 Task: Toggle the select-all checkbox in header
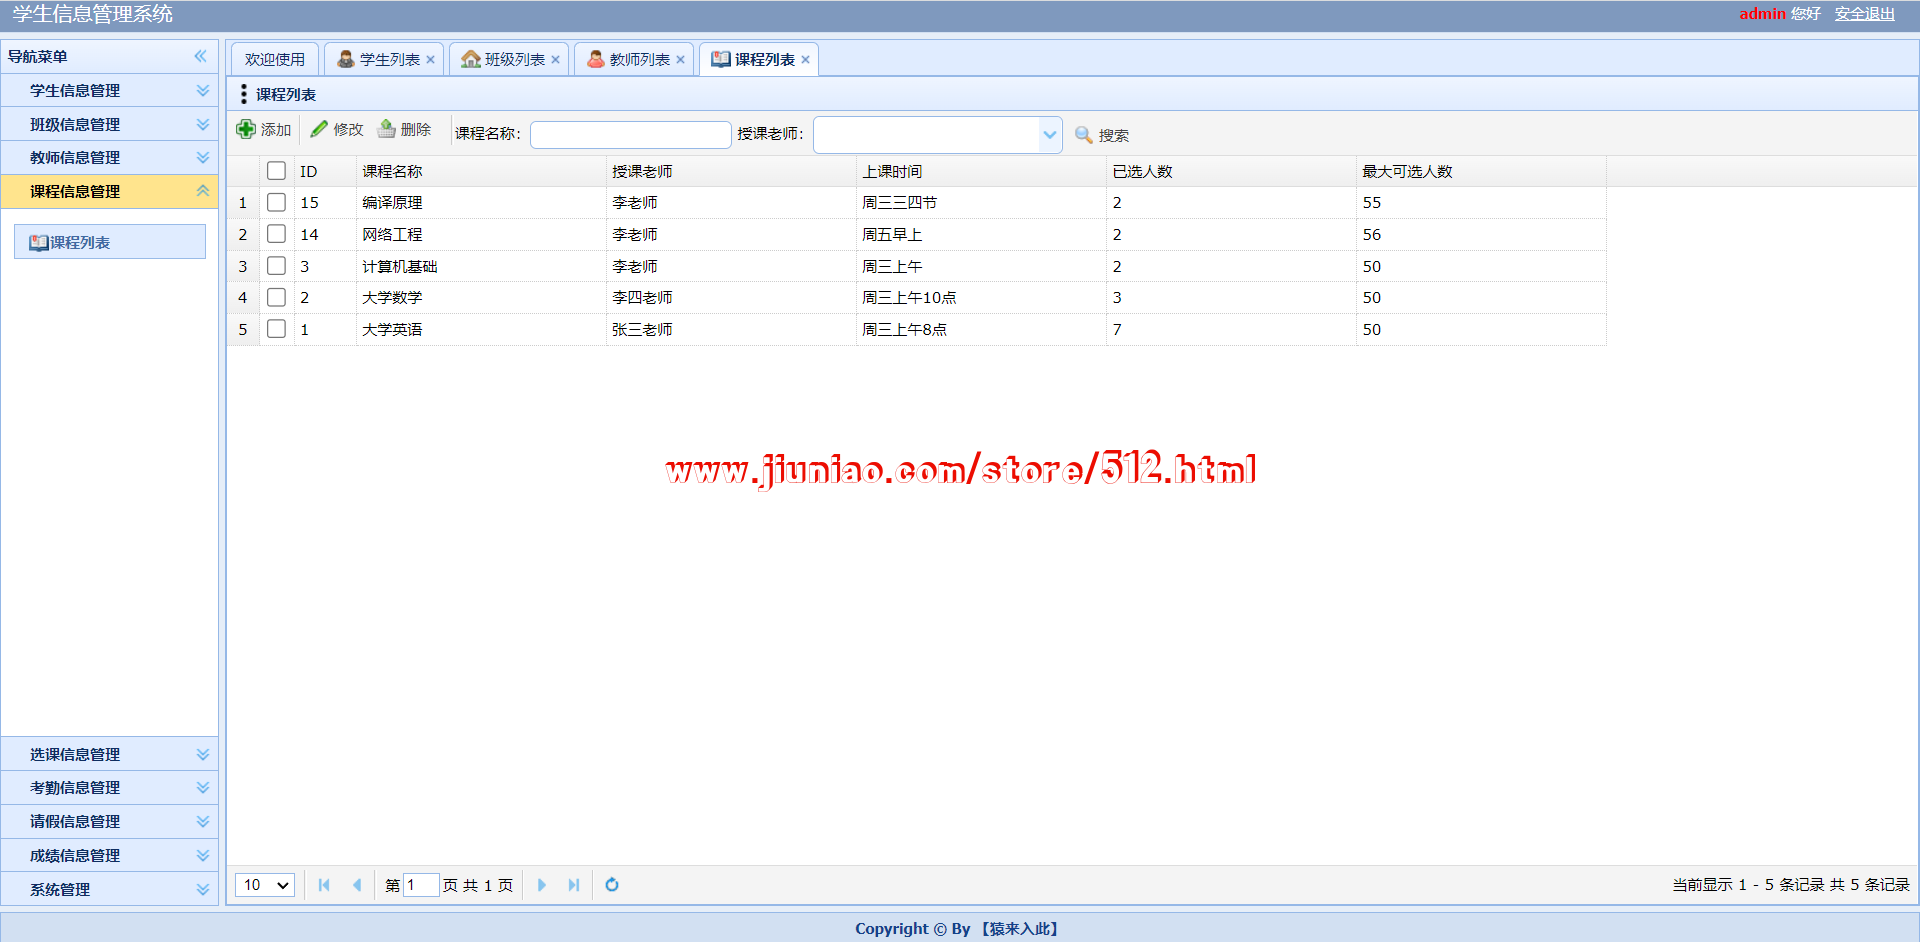277,171
